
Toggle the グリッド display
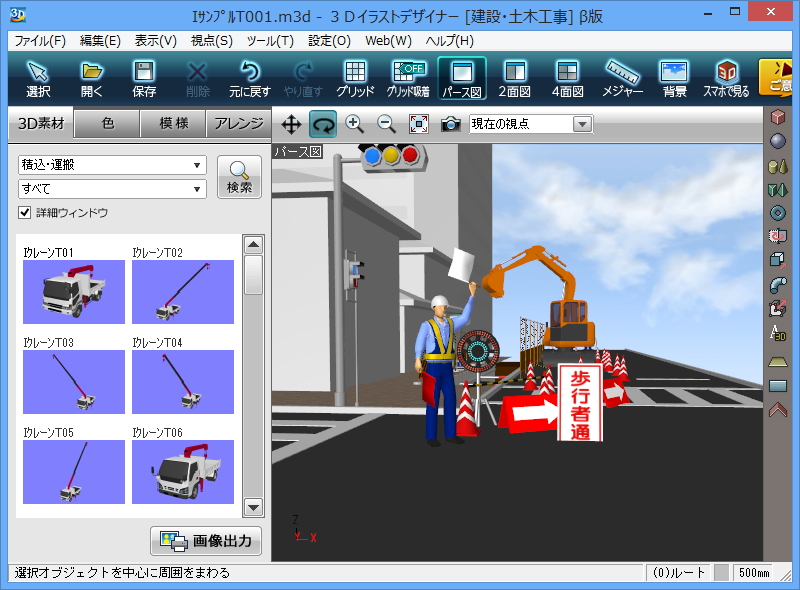coord(355,78)
